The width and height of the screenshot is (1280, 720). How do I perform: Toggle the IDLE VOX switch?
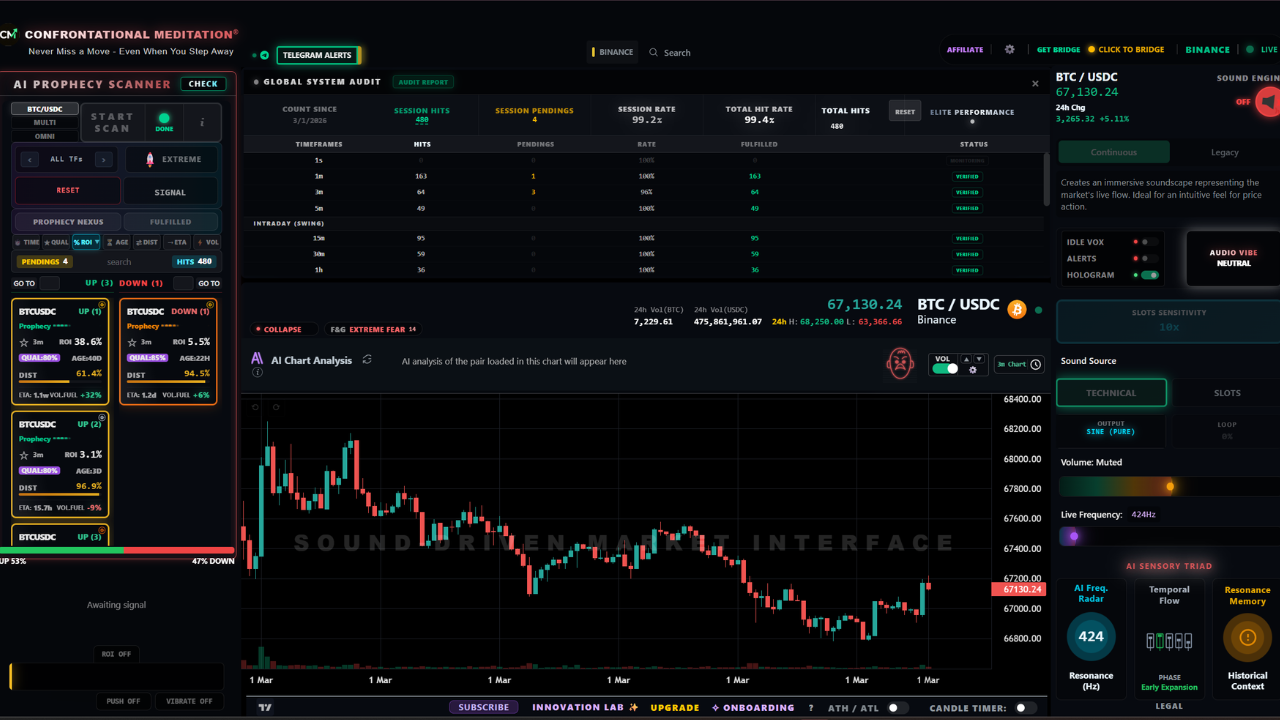click(x=1150, y=242)
